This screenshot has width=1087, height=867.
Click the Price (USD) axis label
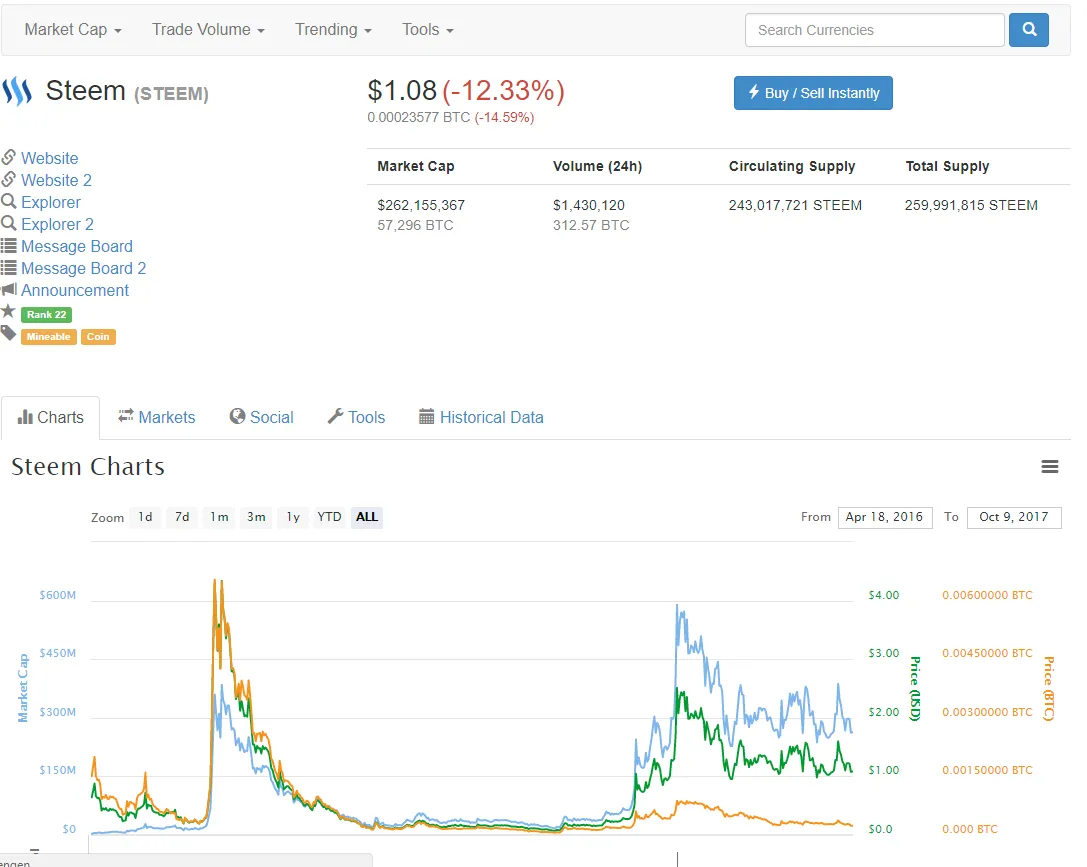coord(915,689)
